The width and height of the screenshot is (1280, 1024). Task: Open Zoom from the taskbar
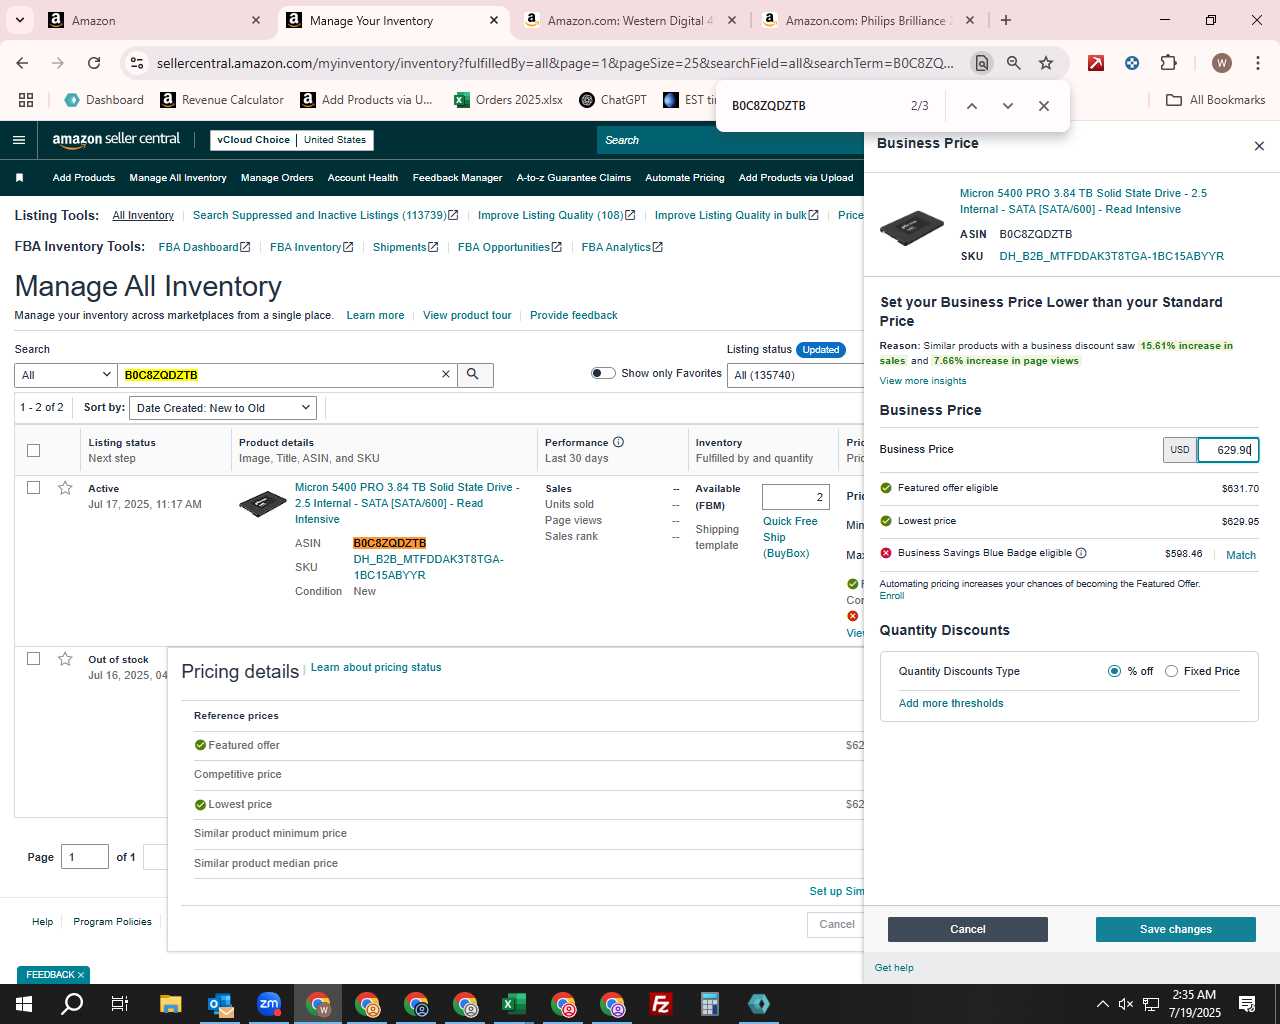click(269, 1004)
